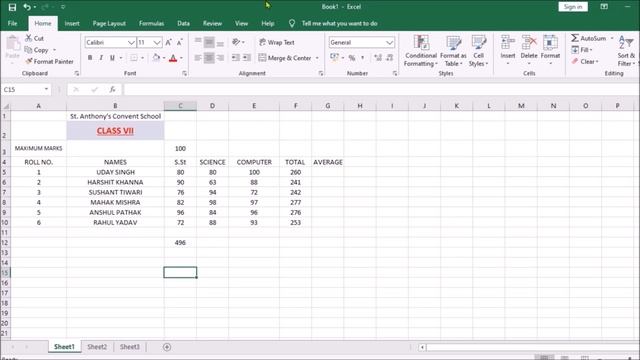Switch to the Formulas tab

[x=151, y=23]
